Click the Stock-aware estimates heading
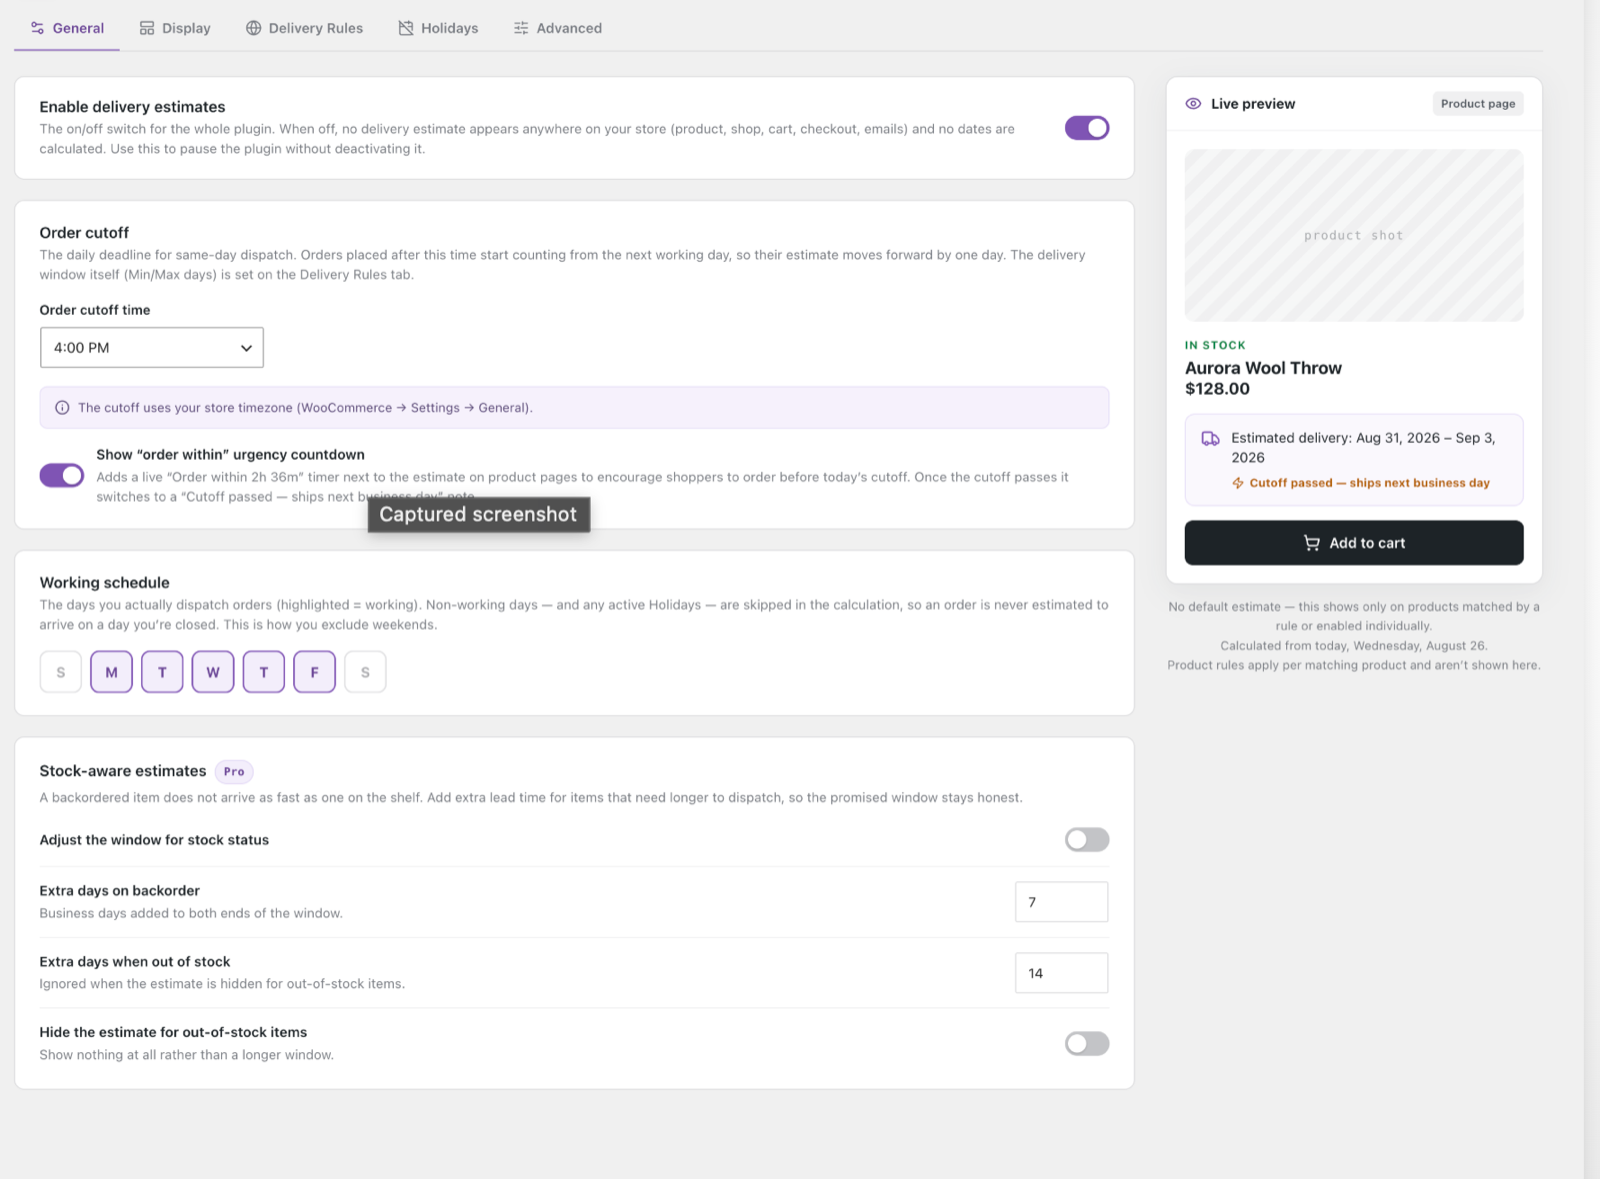The image size is (1600, 1179). tap(123, 771)
